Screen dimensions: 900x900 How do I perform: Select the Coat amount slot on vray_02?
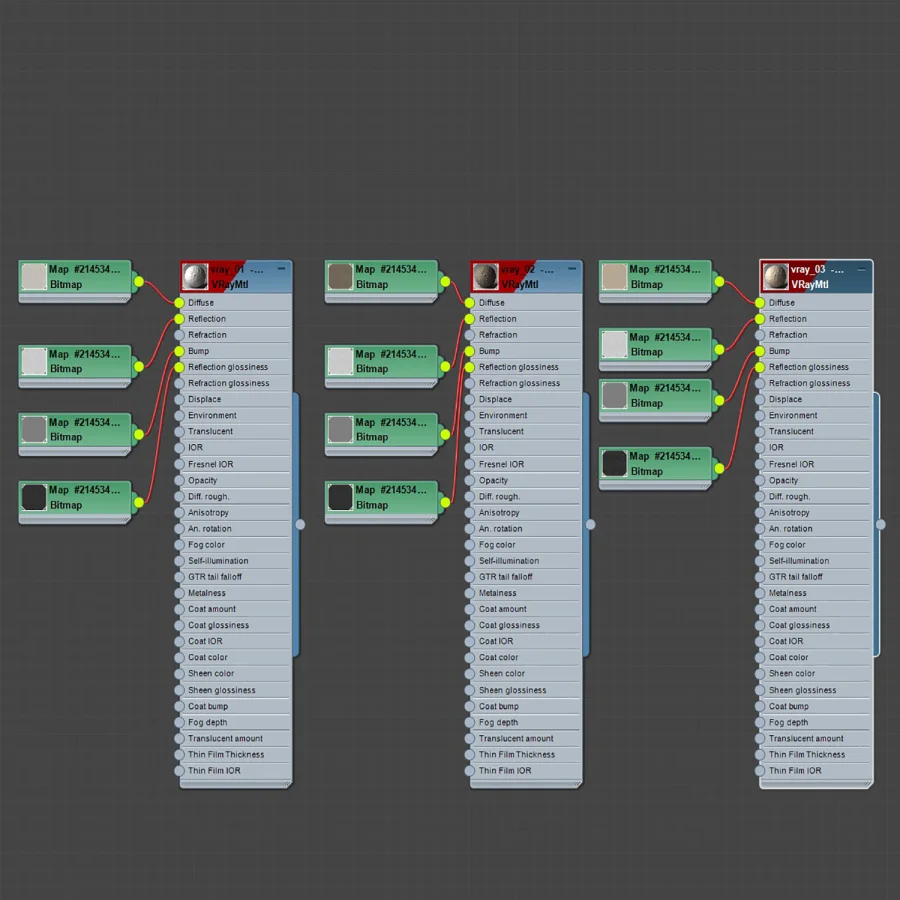[x=526, y=609]
